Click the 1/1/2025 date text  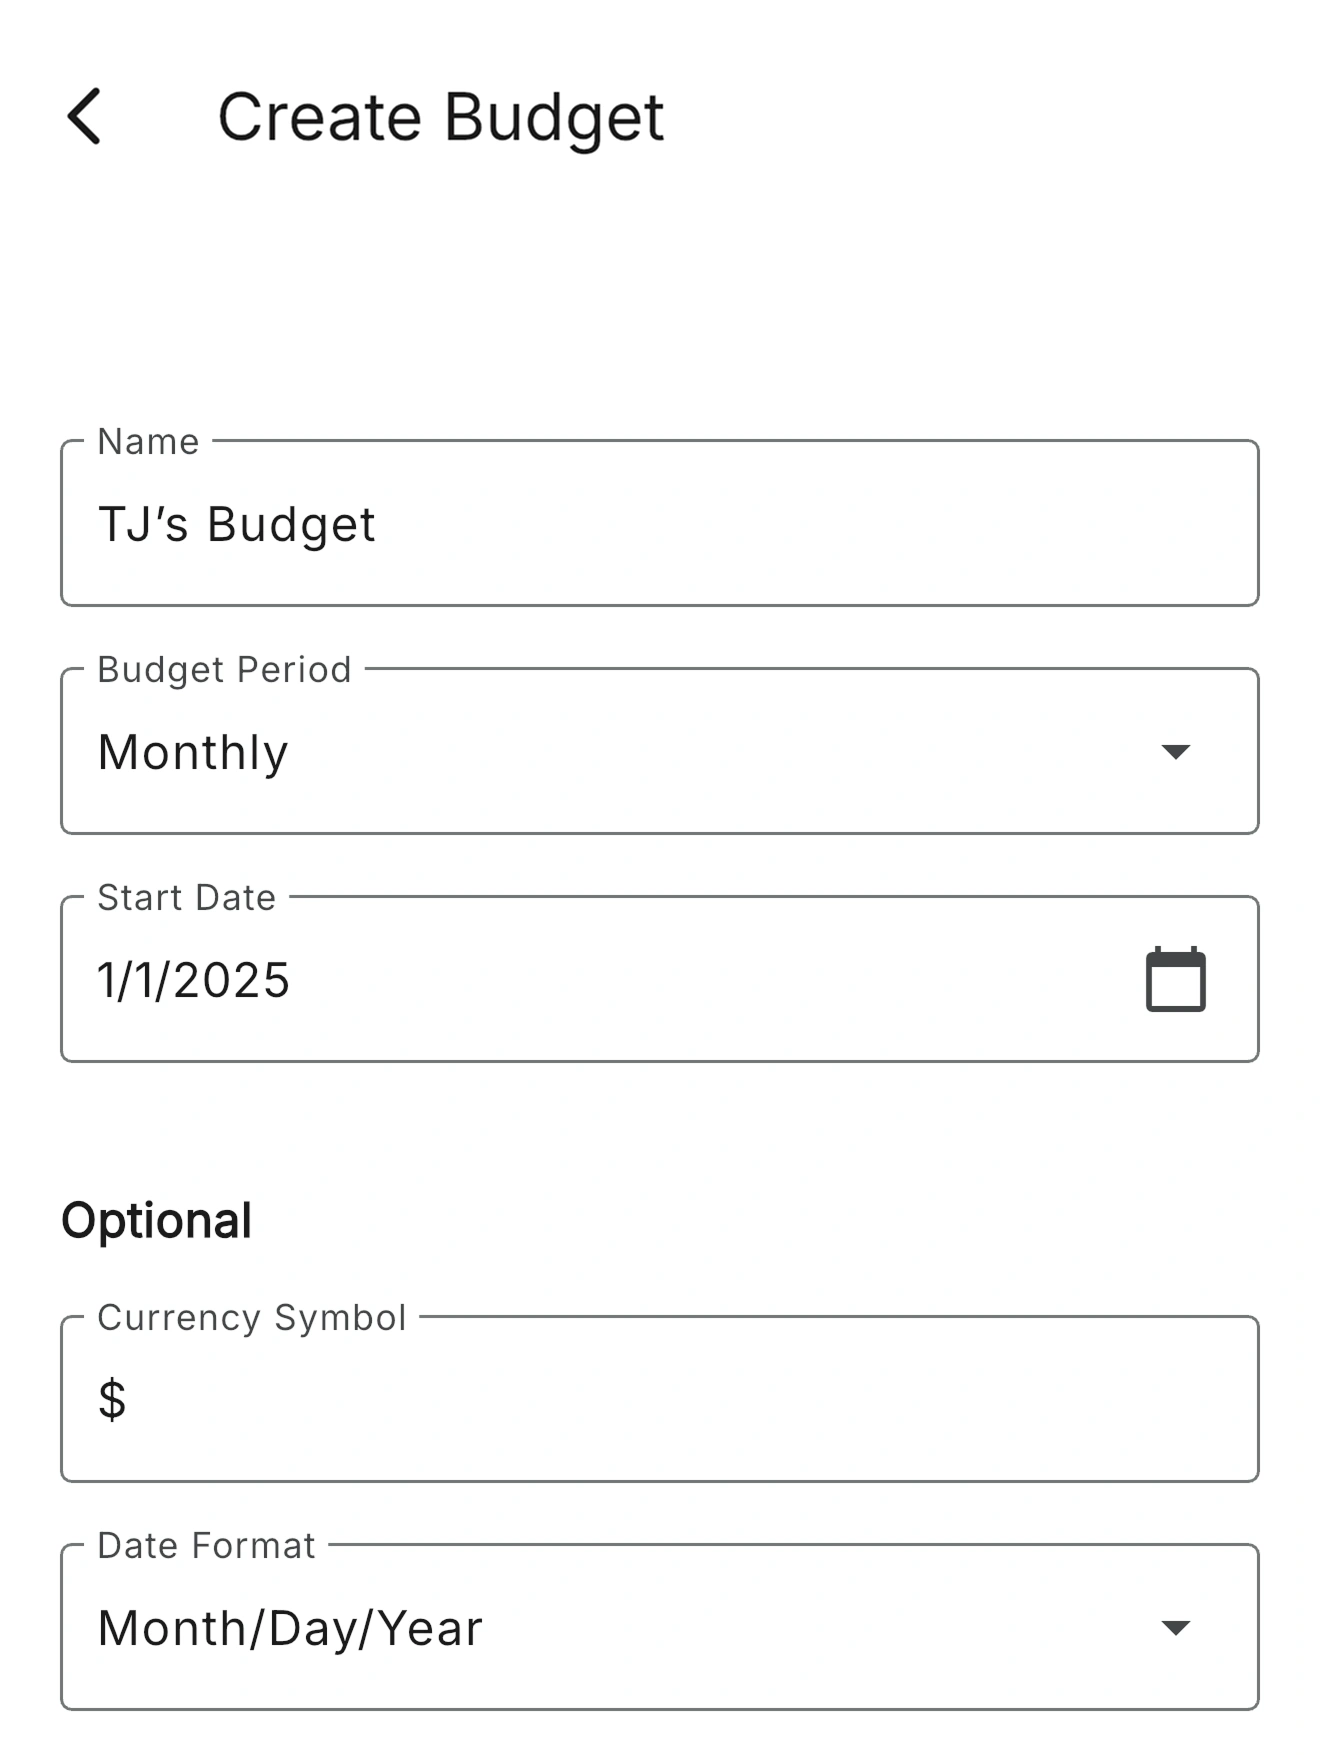tap(194, 980)
